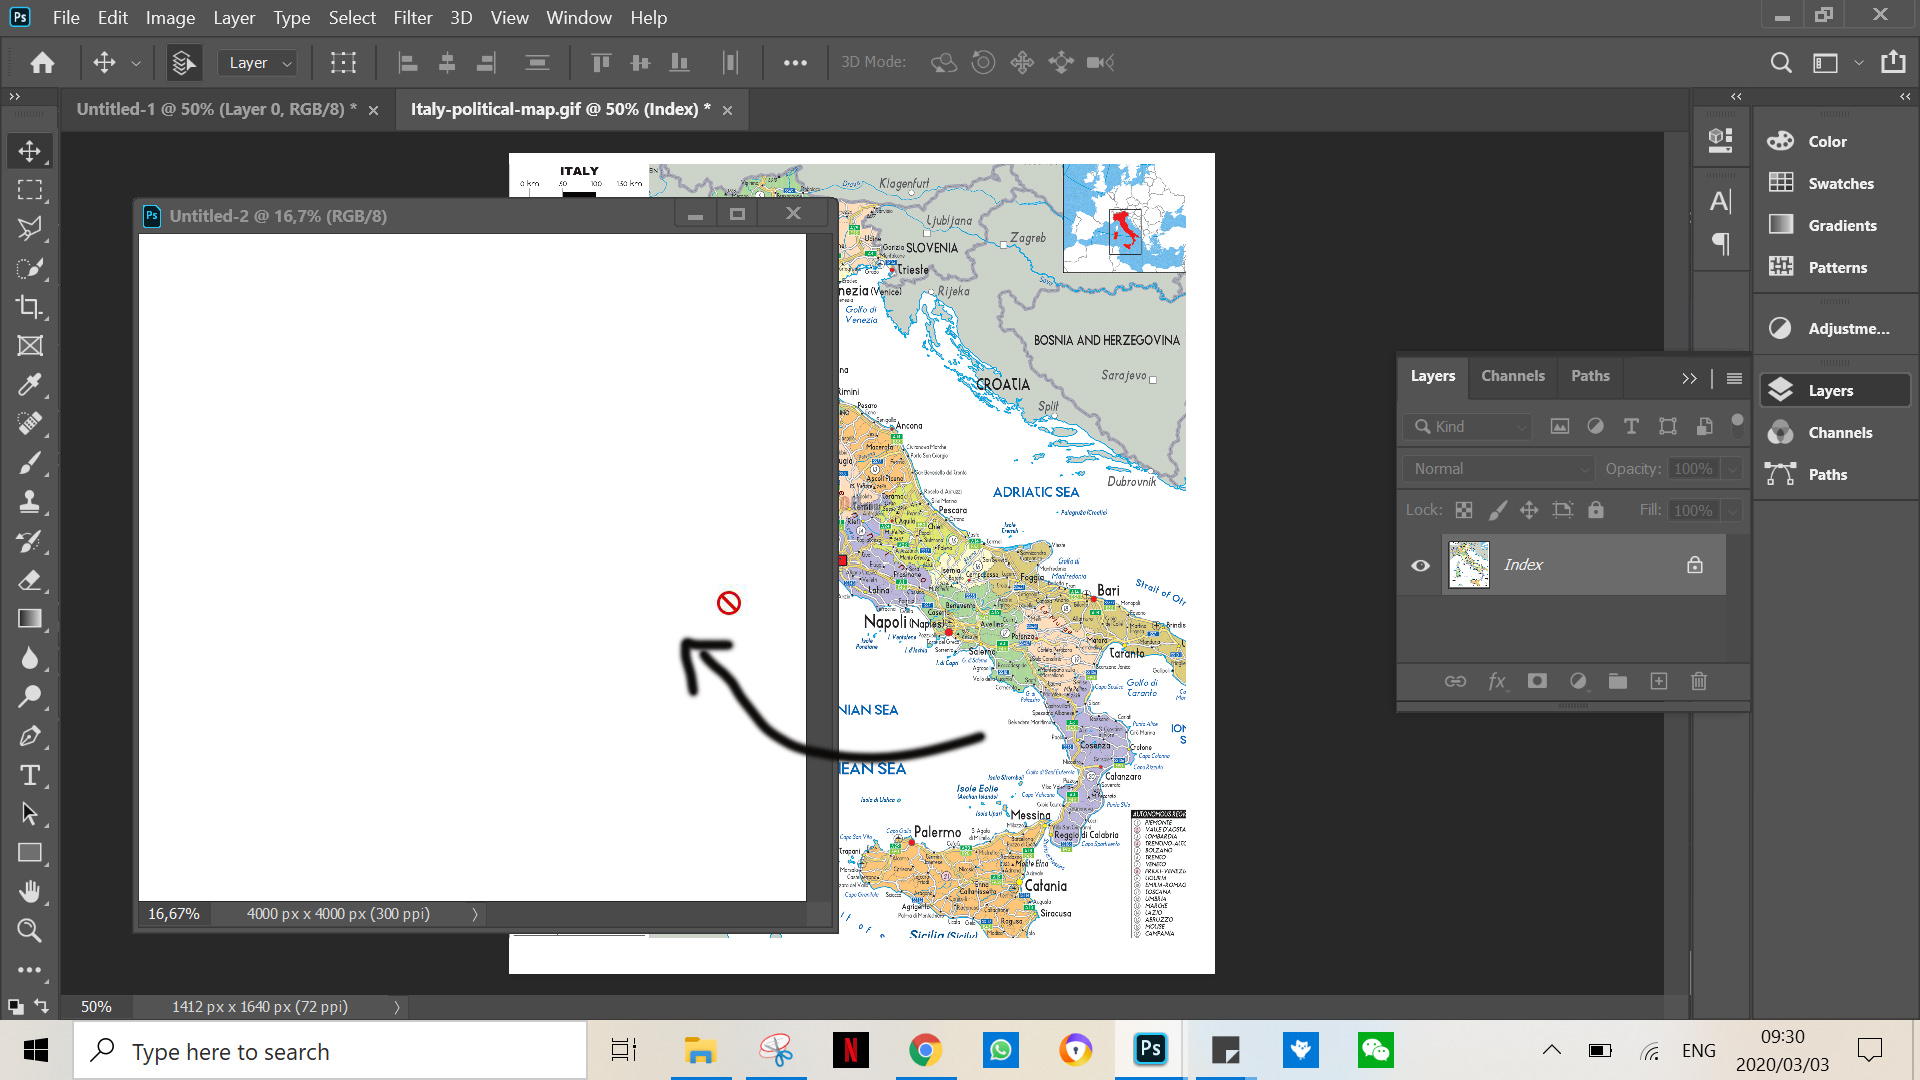
Task: Create a new layer with plus icon
Action: [x=1658, y=681]
